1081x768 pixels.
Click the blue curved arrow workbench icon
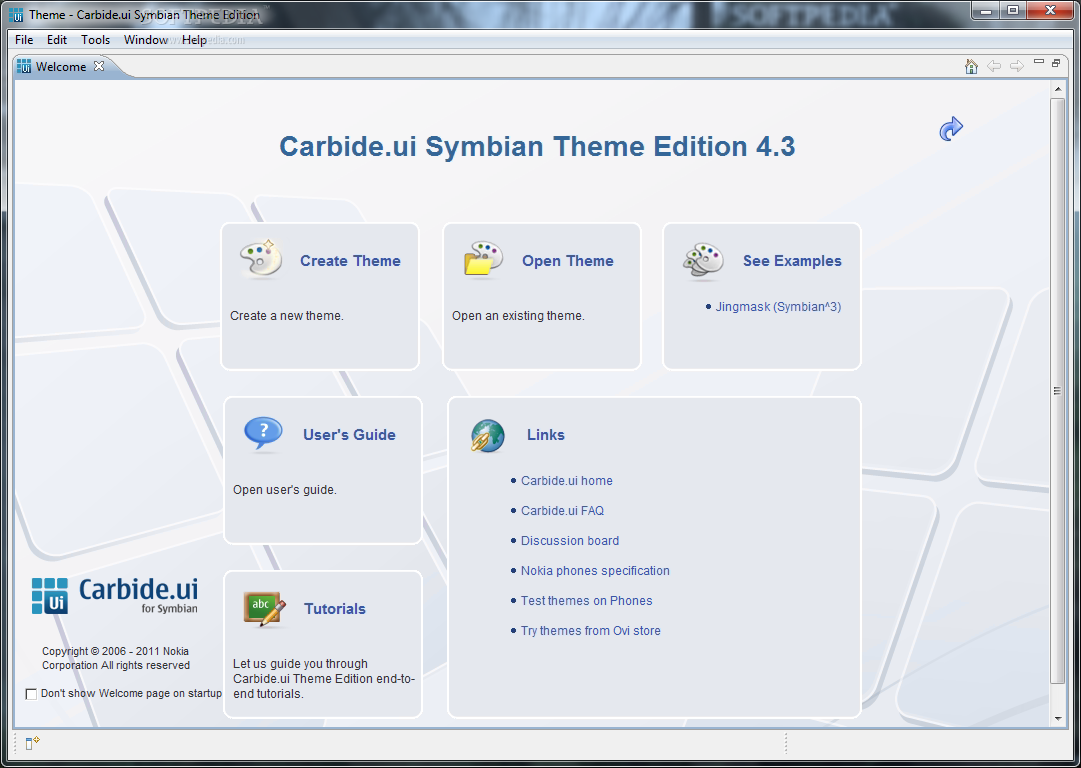coord(951,128)
